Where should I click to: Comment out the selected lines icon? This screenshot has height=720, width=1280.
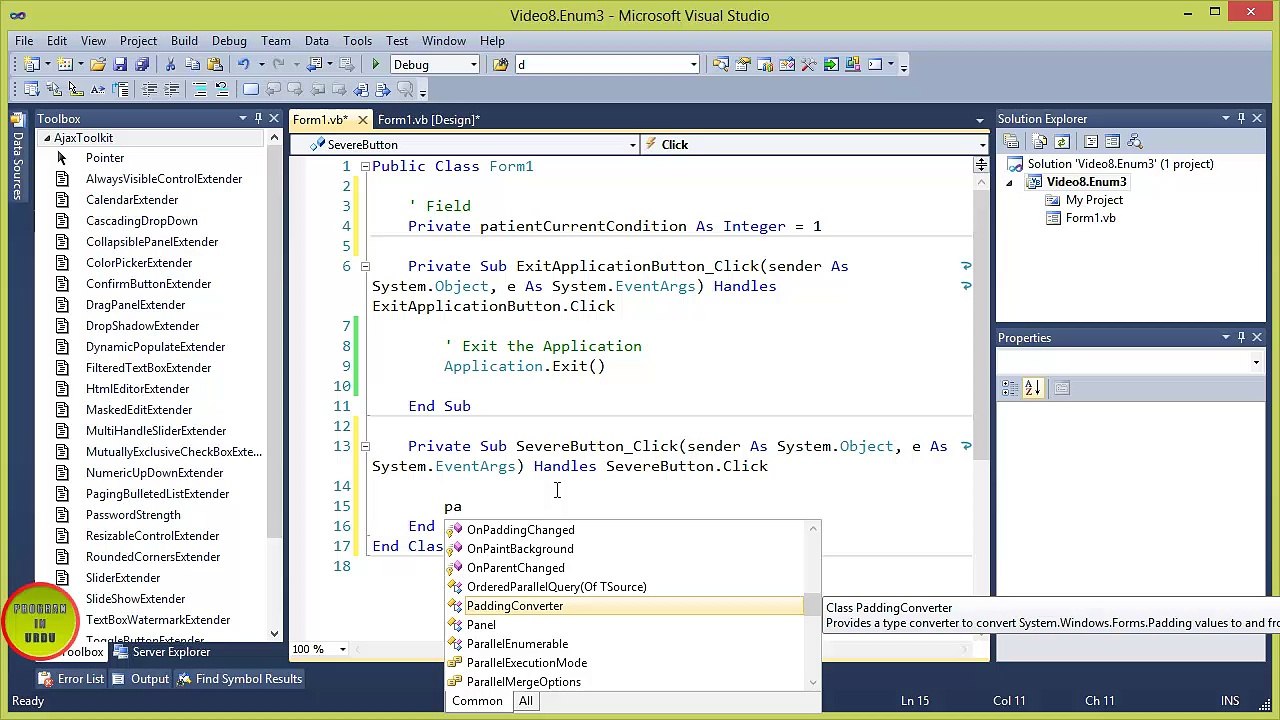click(x=200, y=90)
